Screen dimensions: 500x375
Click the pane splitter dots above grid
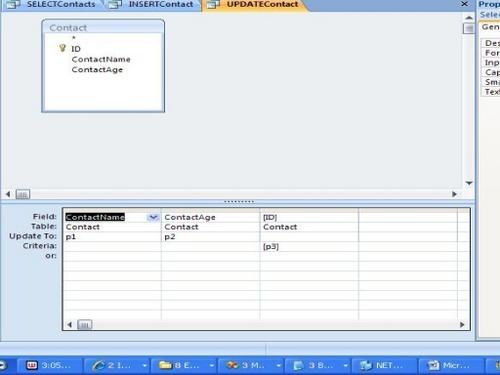coord(239,202)
